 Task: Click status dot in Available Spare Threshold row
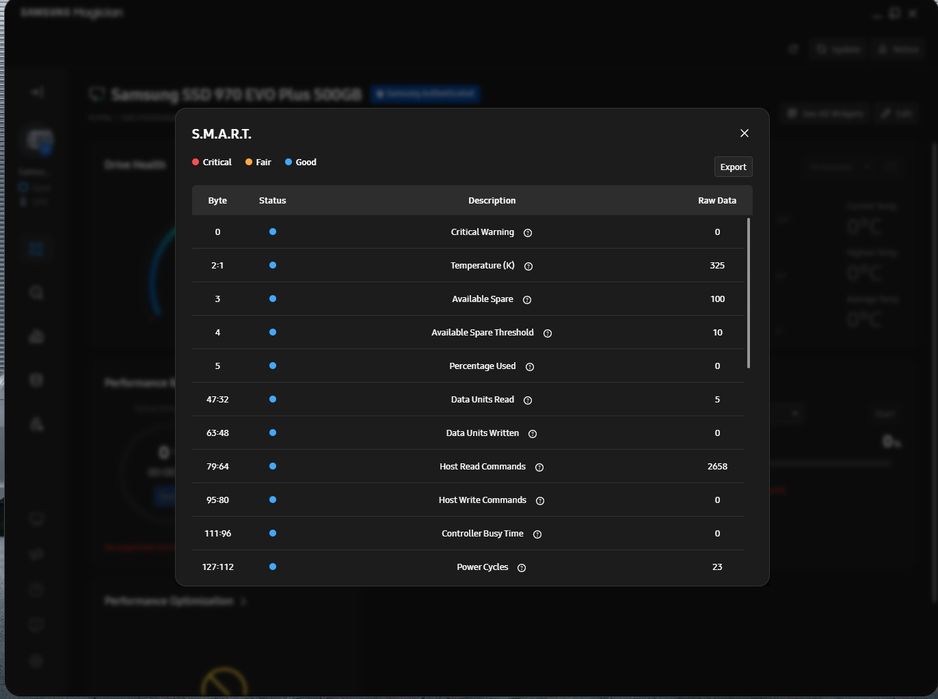click(273, 332)
